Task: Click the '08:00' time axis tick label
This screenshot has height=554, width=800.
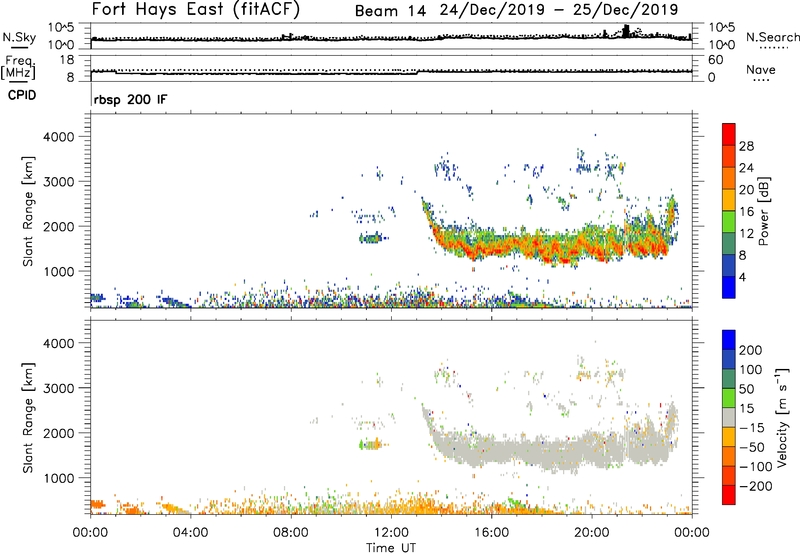Action: pyautogui.click(x=291, y=533)
